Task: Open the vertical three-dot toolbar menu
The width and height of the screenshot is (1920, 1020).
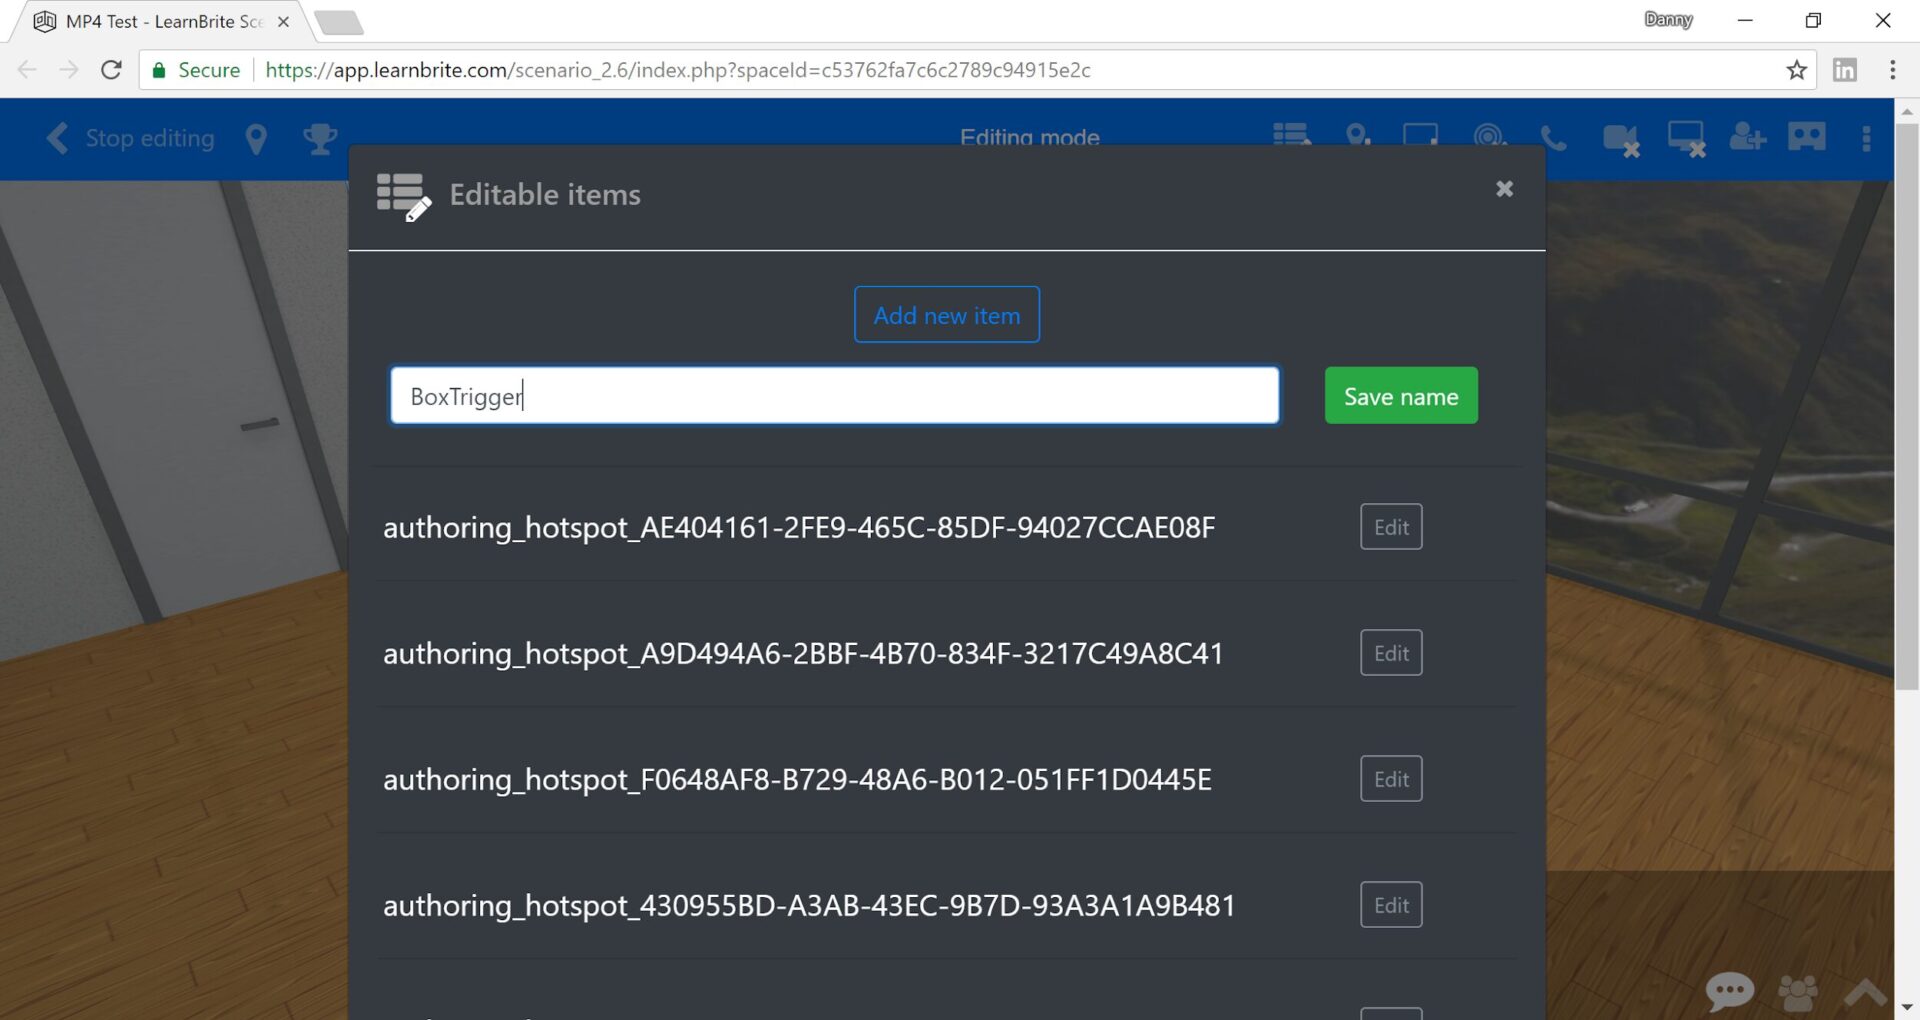Action: [x=1866, y=139]
